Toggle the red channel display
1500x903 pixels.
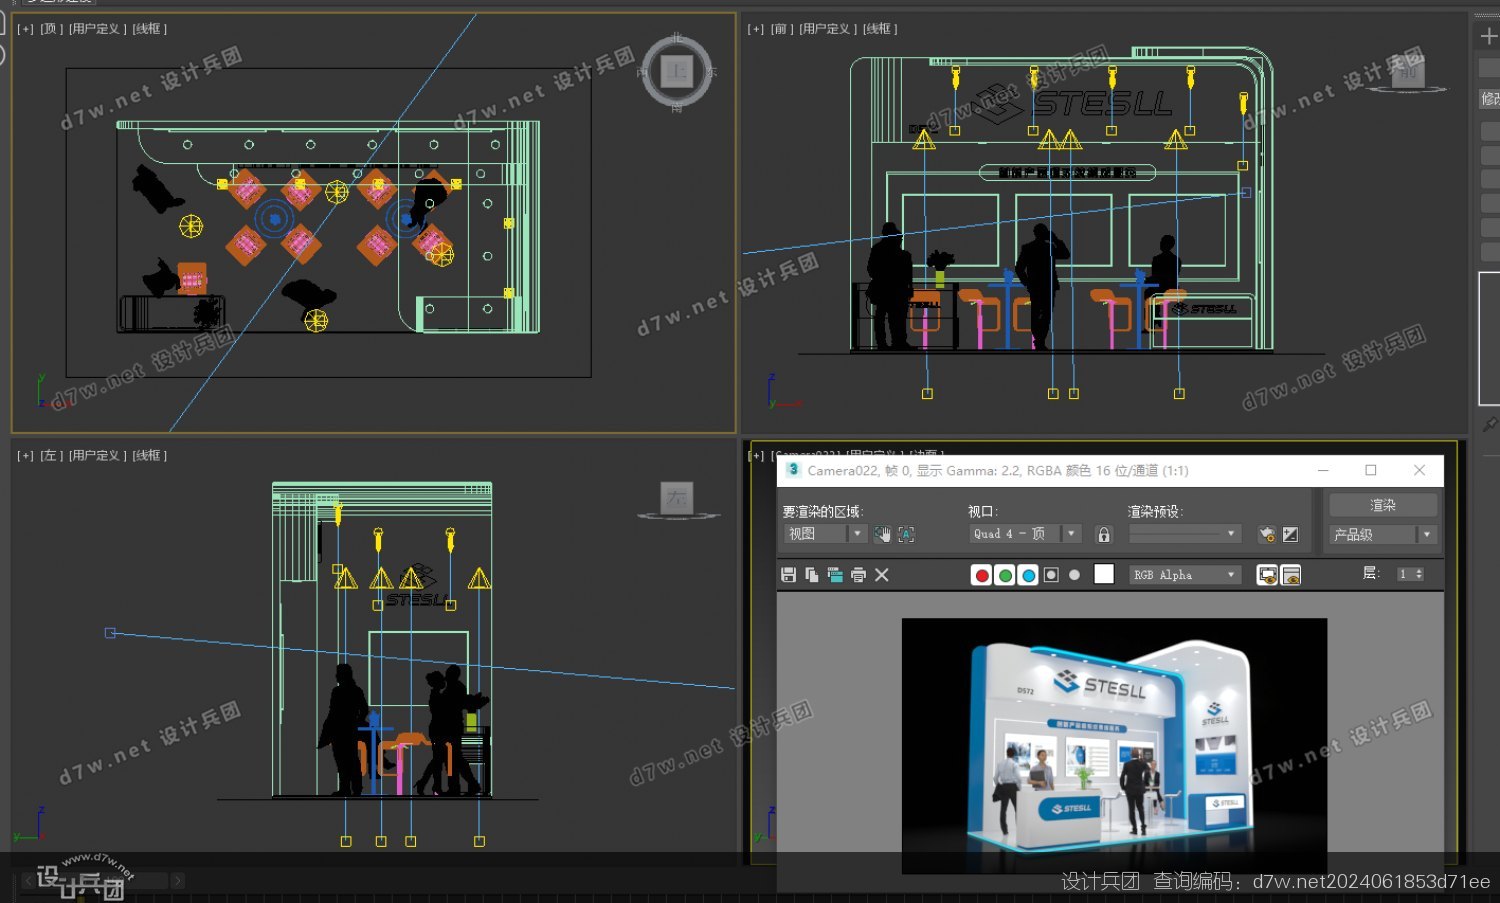(x=982, y=575)
